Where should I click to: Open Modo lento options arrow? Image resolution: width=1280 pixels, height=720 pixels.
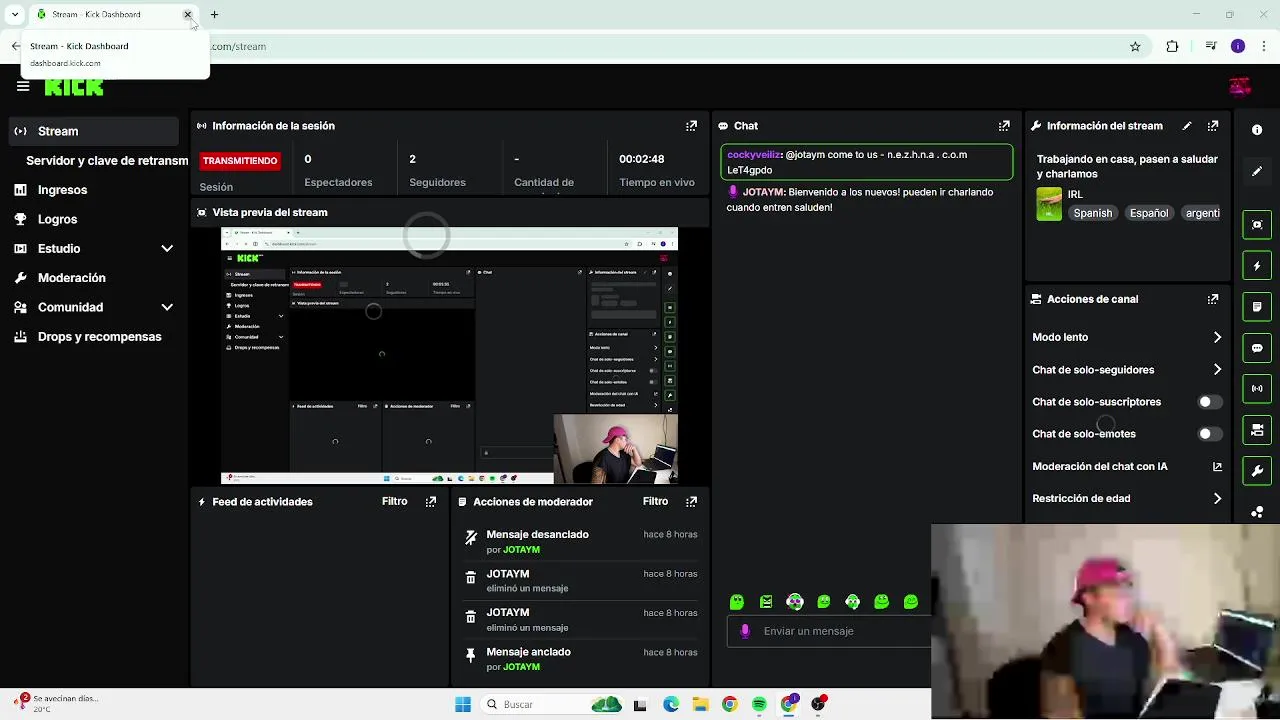tap(1217, 337)
